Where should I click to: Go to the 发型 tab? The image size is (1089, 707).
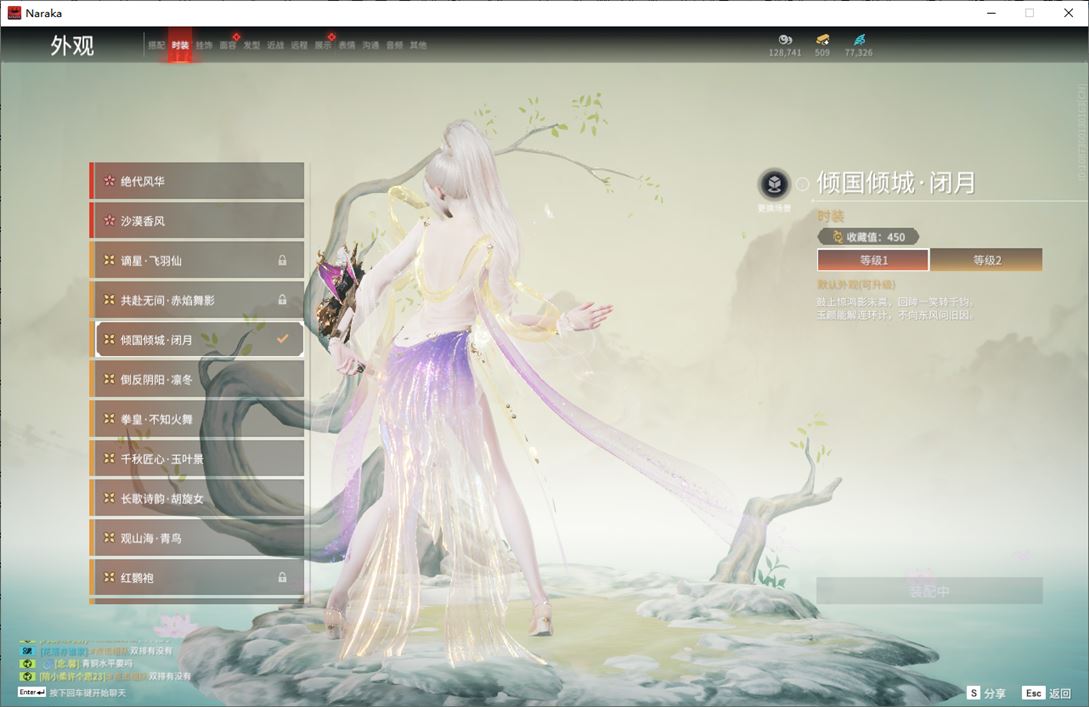(x=251, y=45)
